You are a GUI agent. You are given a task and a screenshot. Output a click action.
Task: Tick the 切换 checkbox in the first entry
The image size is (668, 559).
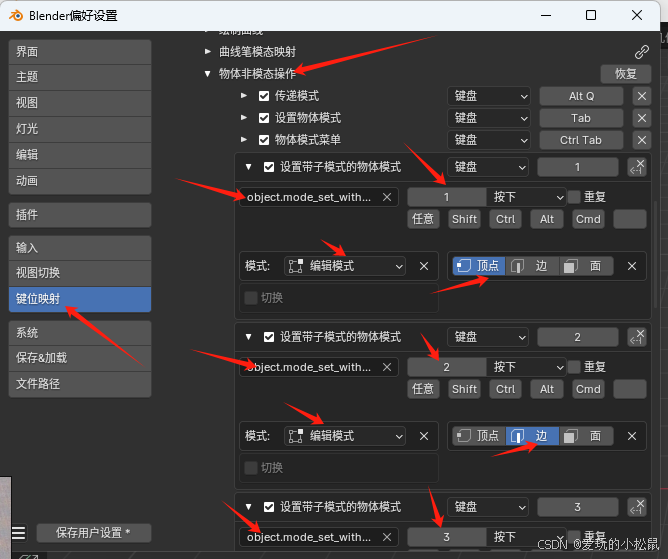(x=251, y=298)
